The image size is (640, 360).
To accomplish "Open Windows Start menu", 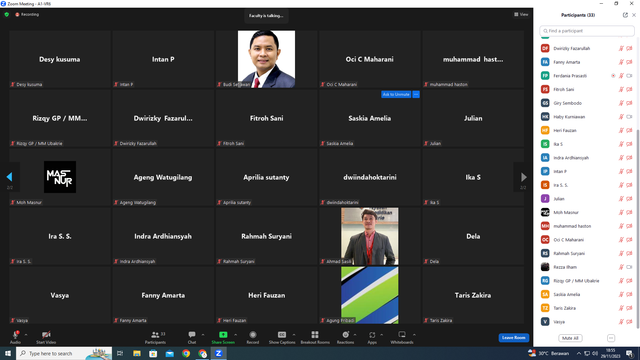I will 8,353.
